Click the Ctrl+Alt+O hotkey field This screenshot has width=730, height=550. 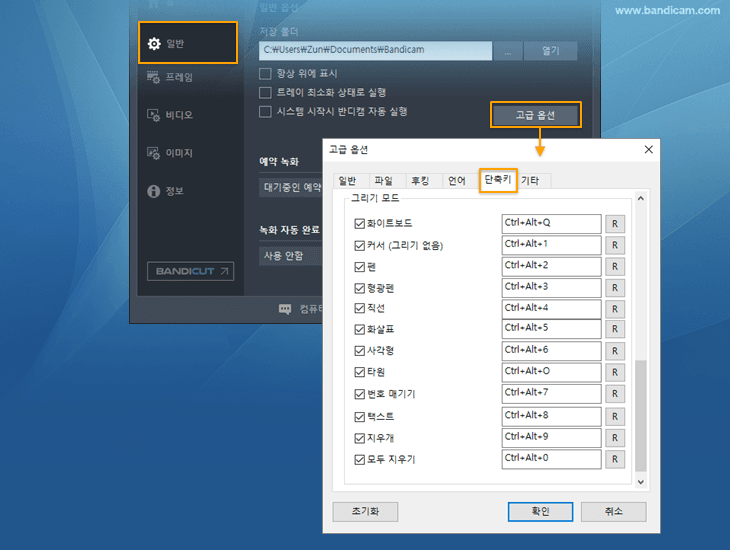[551, 372]
